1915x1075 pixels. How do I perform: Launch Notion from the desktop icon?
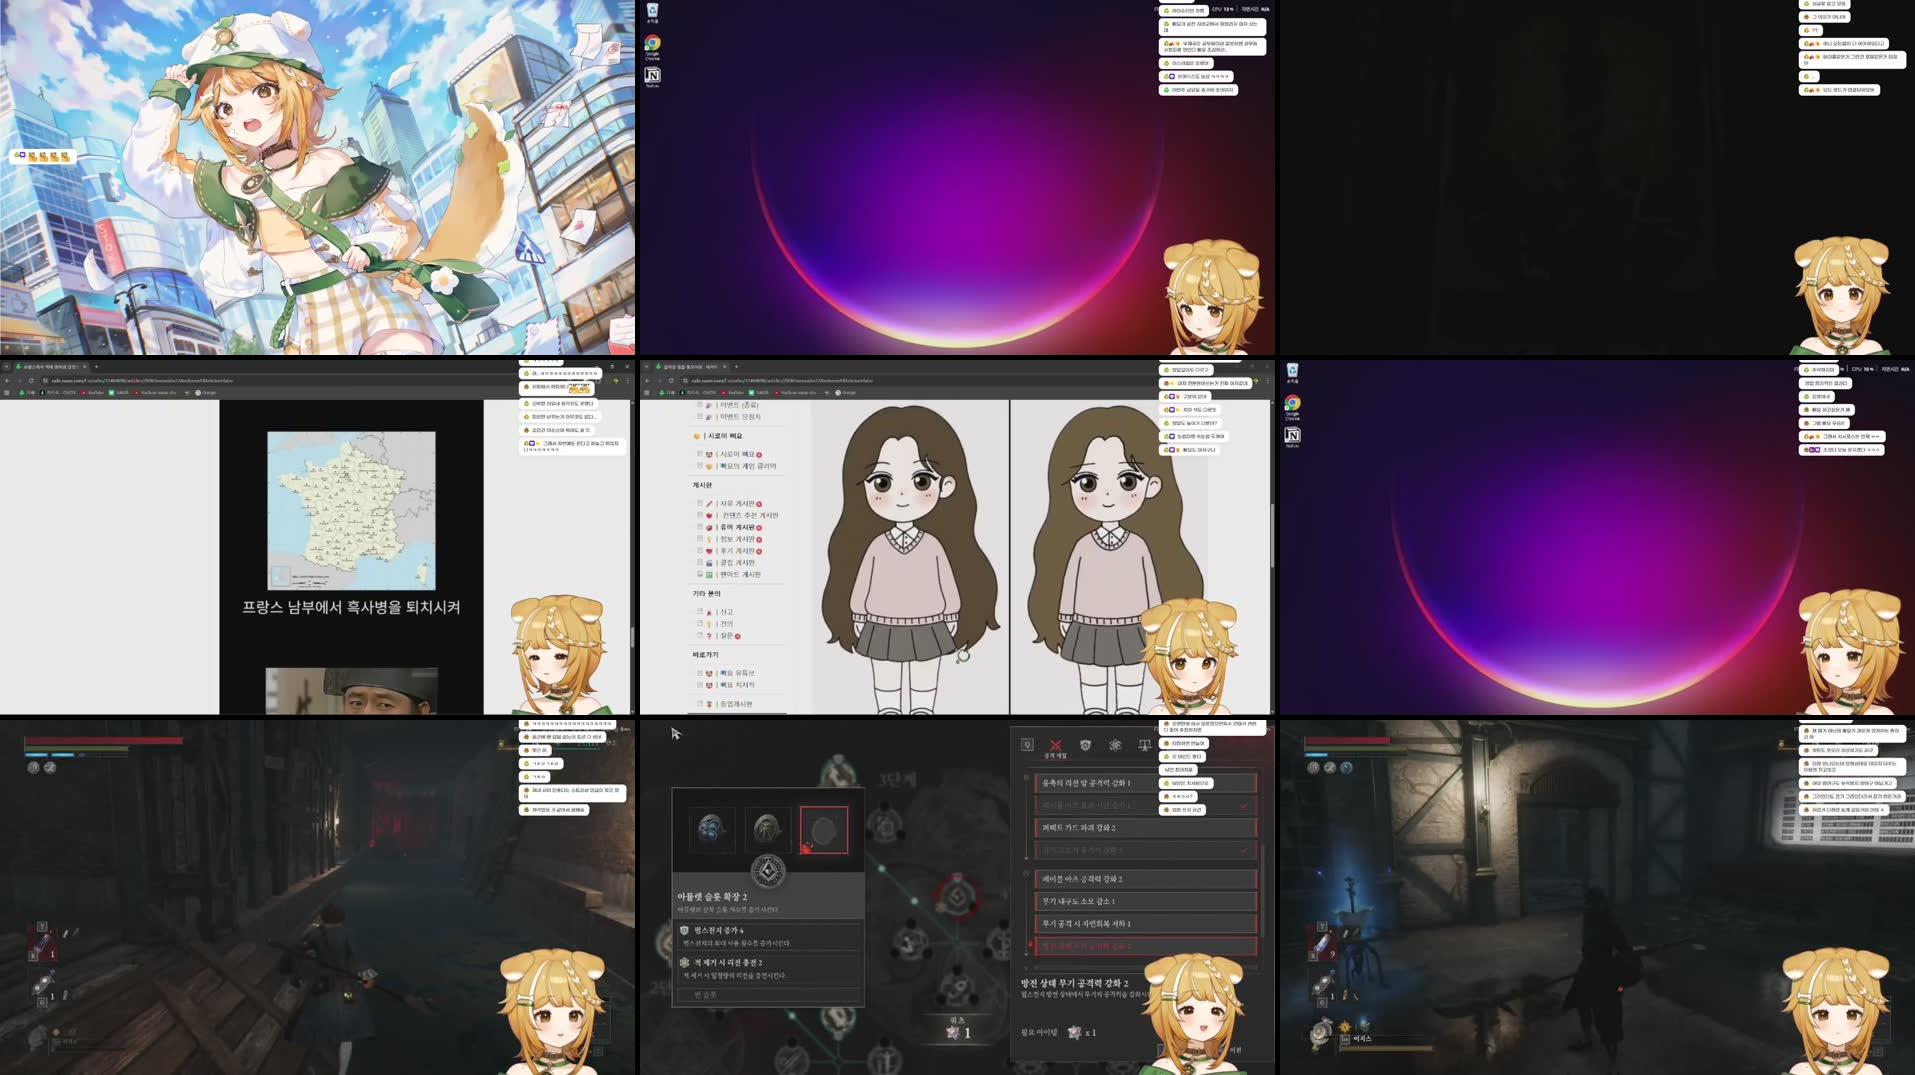[x=652, y=77]
